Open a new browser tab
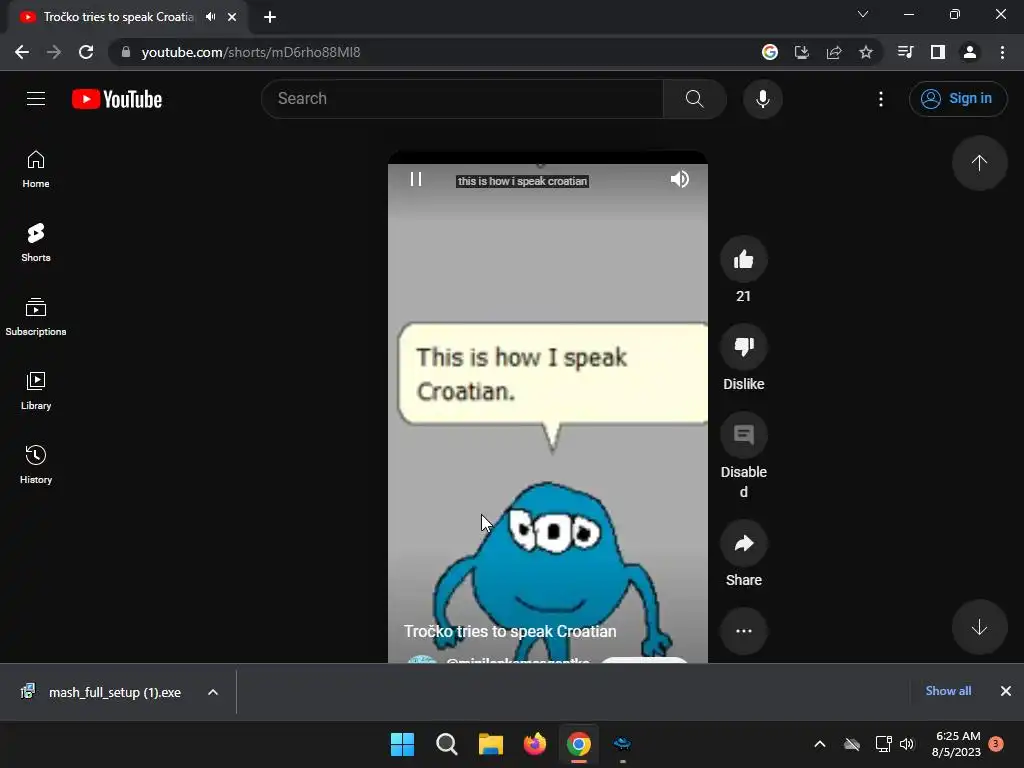 (270, 17)
